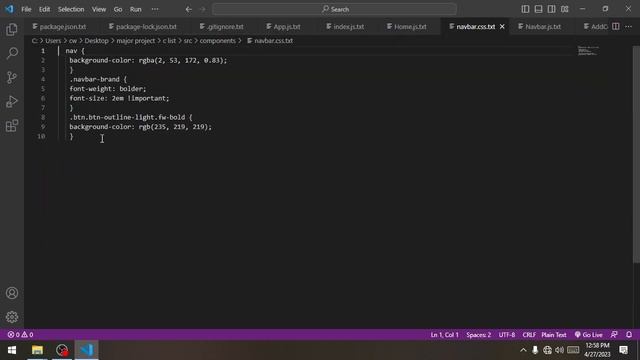
Task: Open the View menu
Action: coord(99,9)
